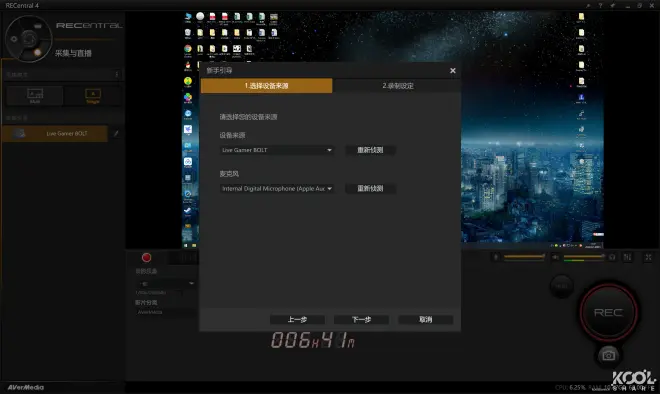Viewport: 660px width, 394px height.
Task: Click the red record indicator icon
Action: pyautogui.click(x=146, y=258)
